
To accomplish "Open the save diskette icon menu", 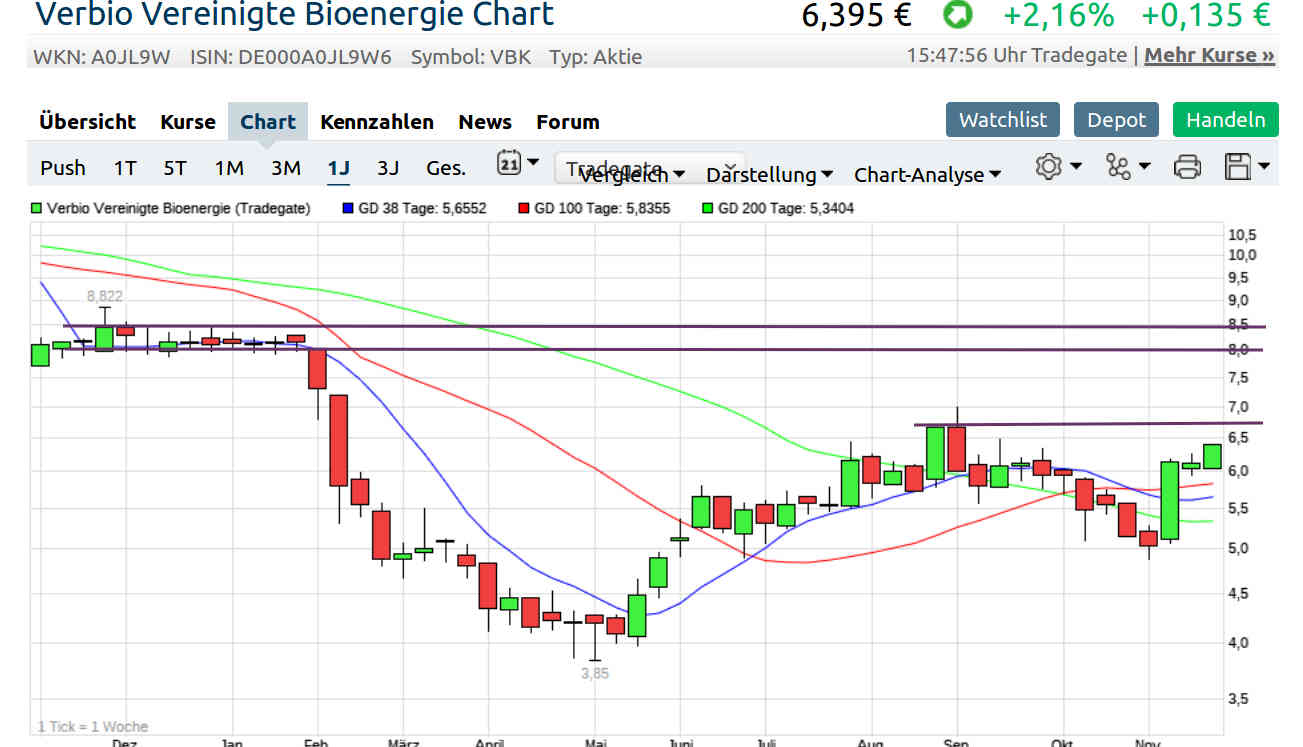I will coord(1247,166).
